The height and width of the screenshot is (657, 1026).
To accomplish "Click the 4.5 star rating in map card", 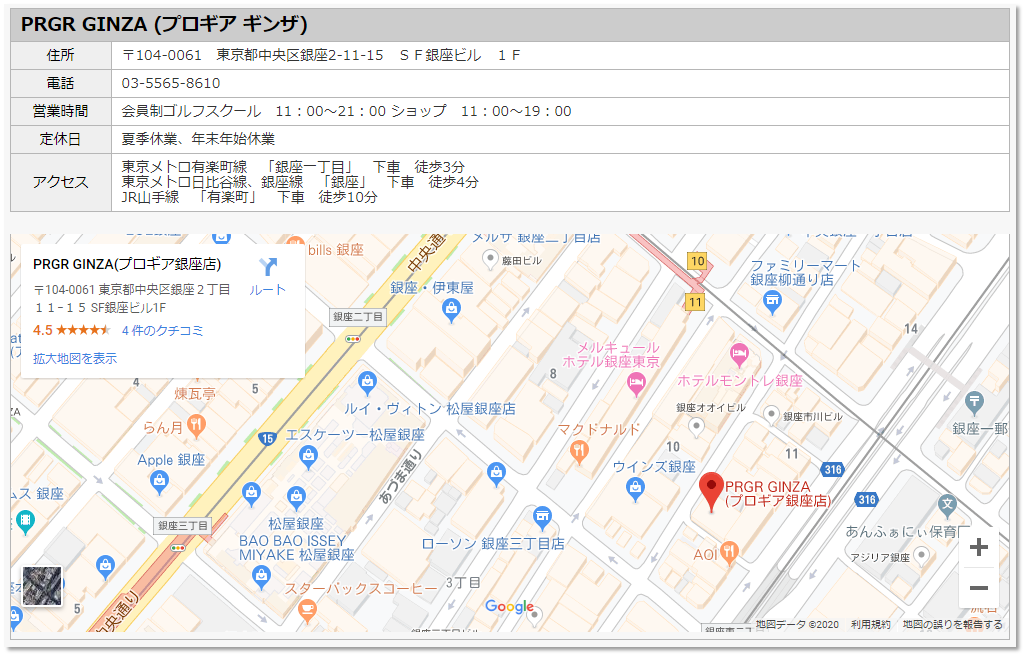I will click(x=71, y=330).
